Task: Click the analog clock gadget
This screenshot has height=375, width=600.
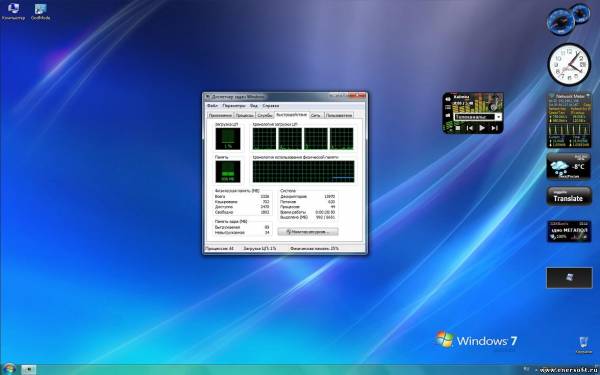Action: 569,64
